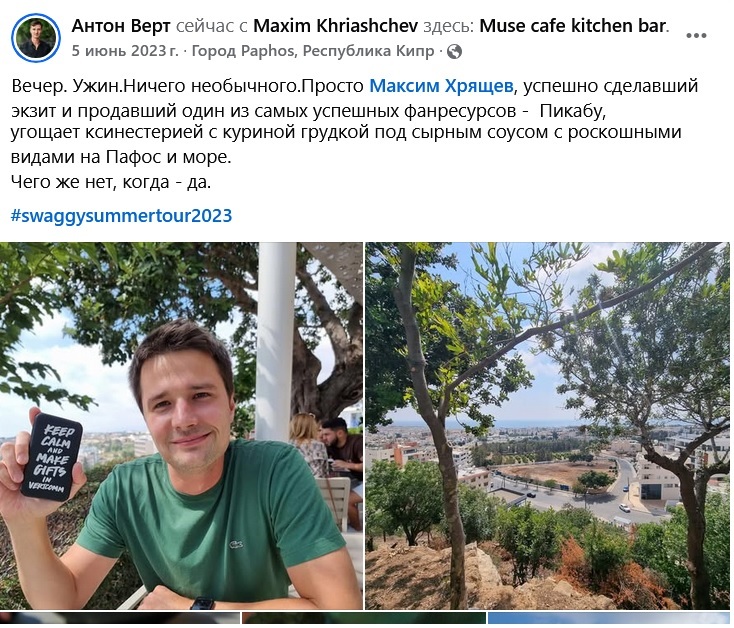Viewport: 734px width, 628px height.
Task: Click the black Keep Calm tin in the photo
Action: [51, 457]
